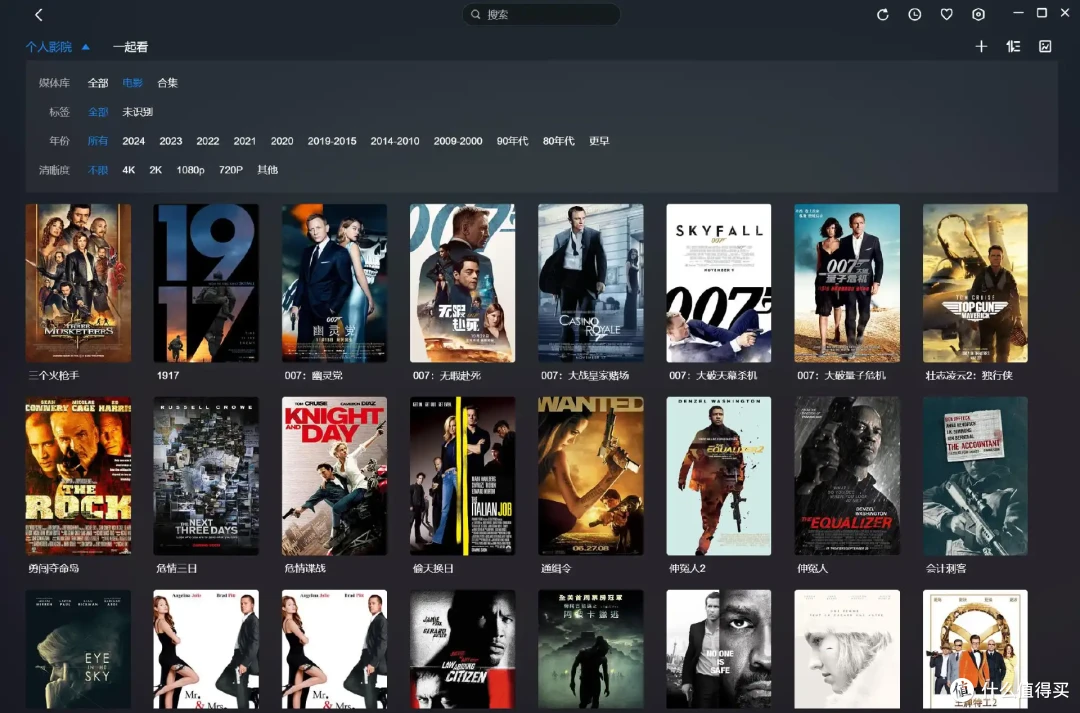Click the search magnifier icon
This screenshot has height=713, width=1080.
point(476,14)
